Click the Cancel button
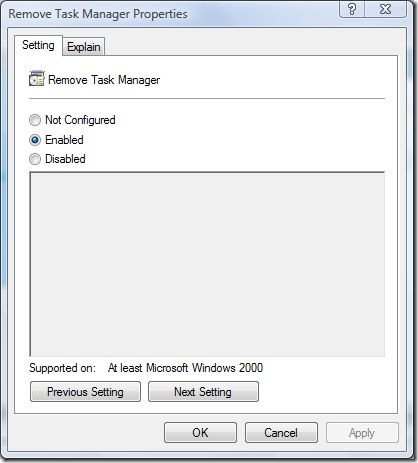418x463 pixels. [281, 433]
